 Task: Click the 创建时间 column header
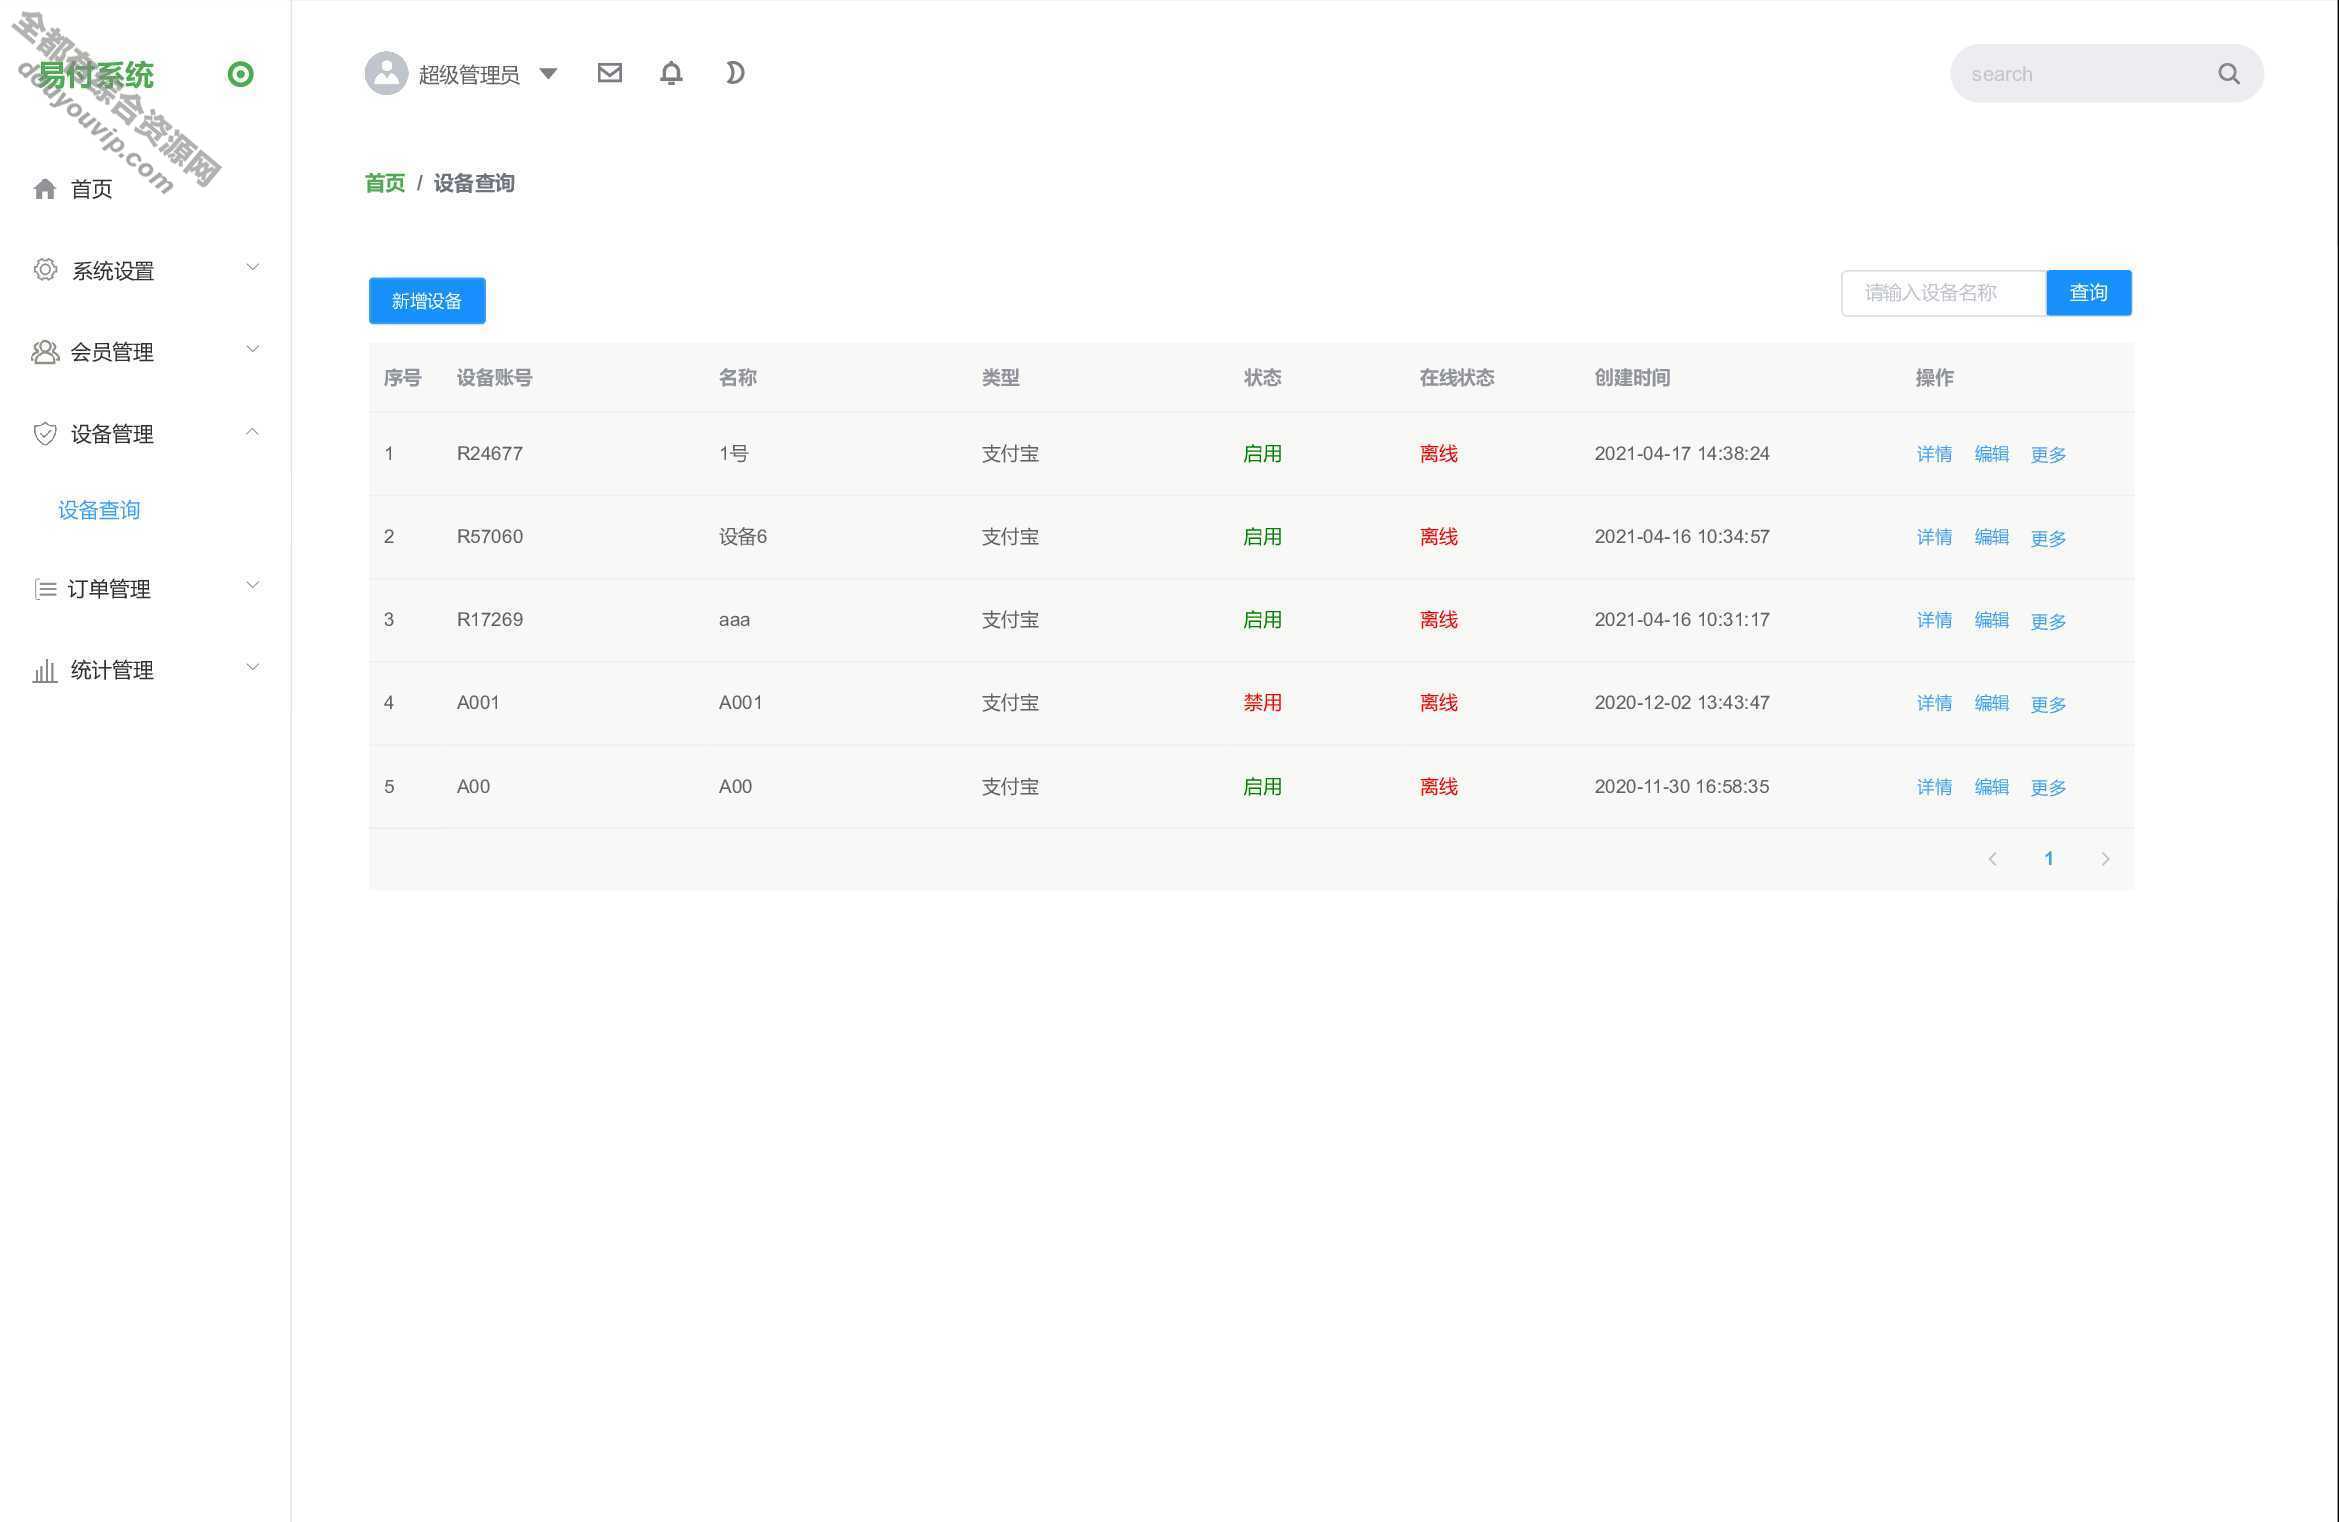1632,378
